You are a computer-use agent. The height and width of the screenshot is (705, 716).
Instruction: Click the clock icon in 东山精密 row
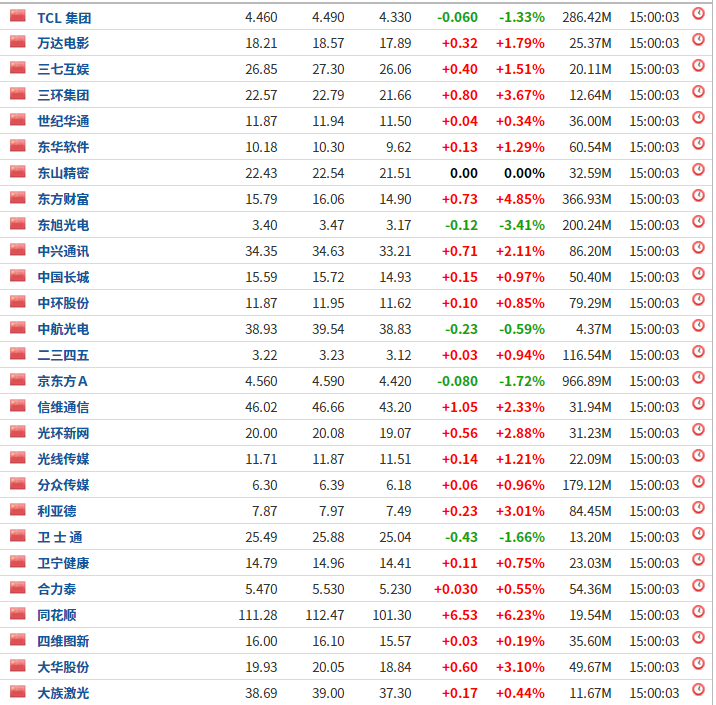(x=698, y=170)
